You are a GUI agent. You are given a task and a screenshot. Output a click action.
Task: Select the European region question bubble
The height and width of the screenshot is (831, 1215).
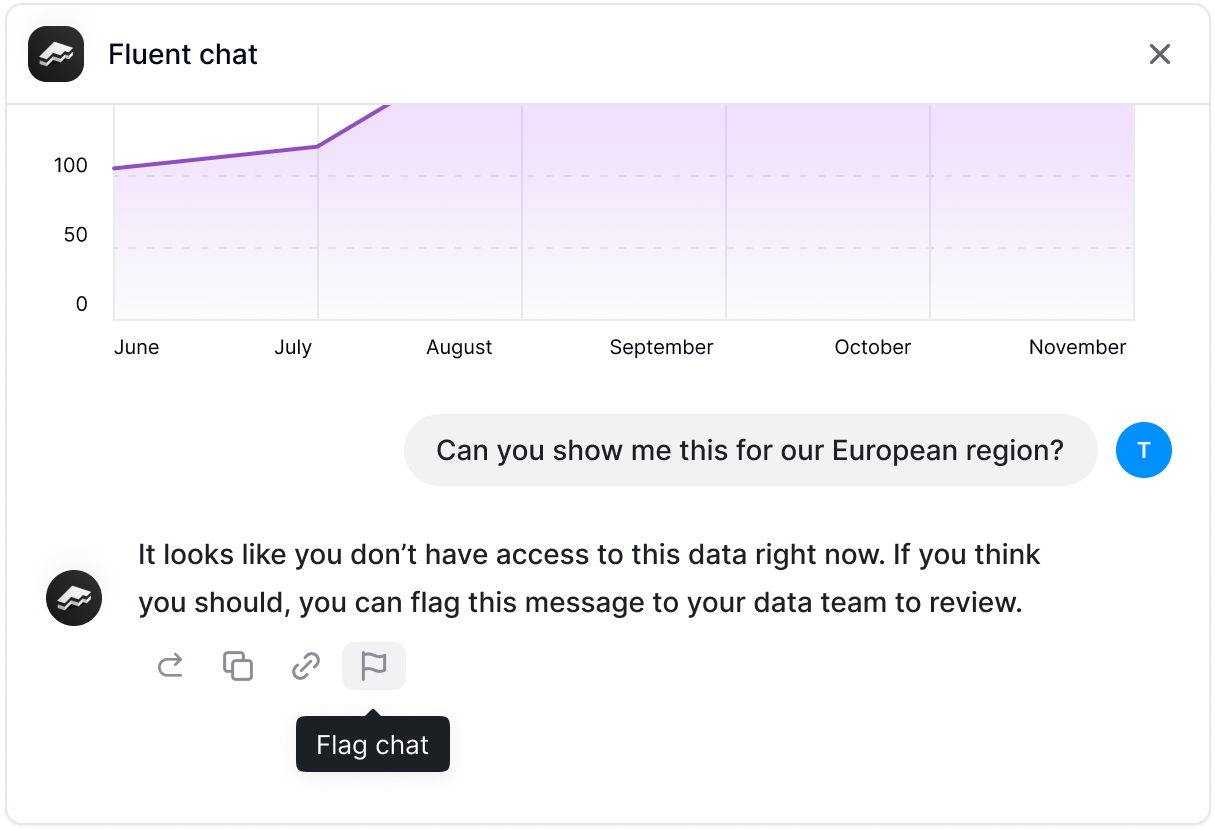[750, 450]
